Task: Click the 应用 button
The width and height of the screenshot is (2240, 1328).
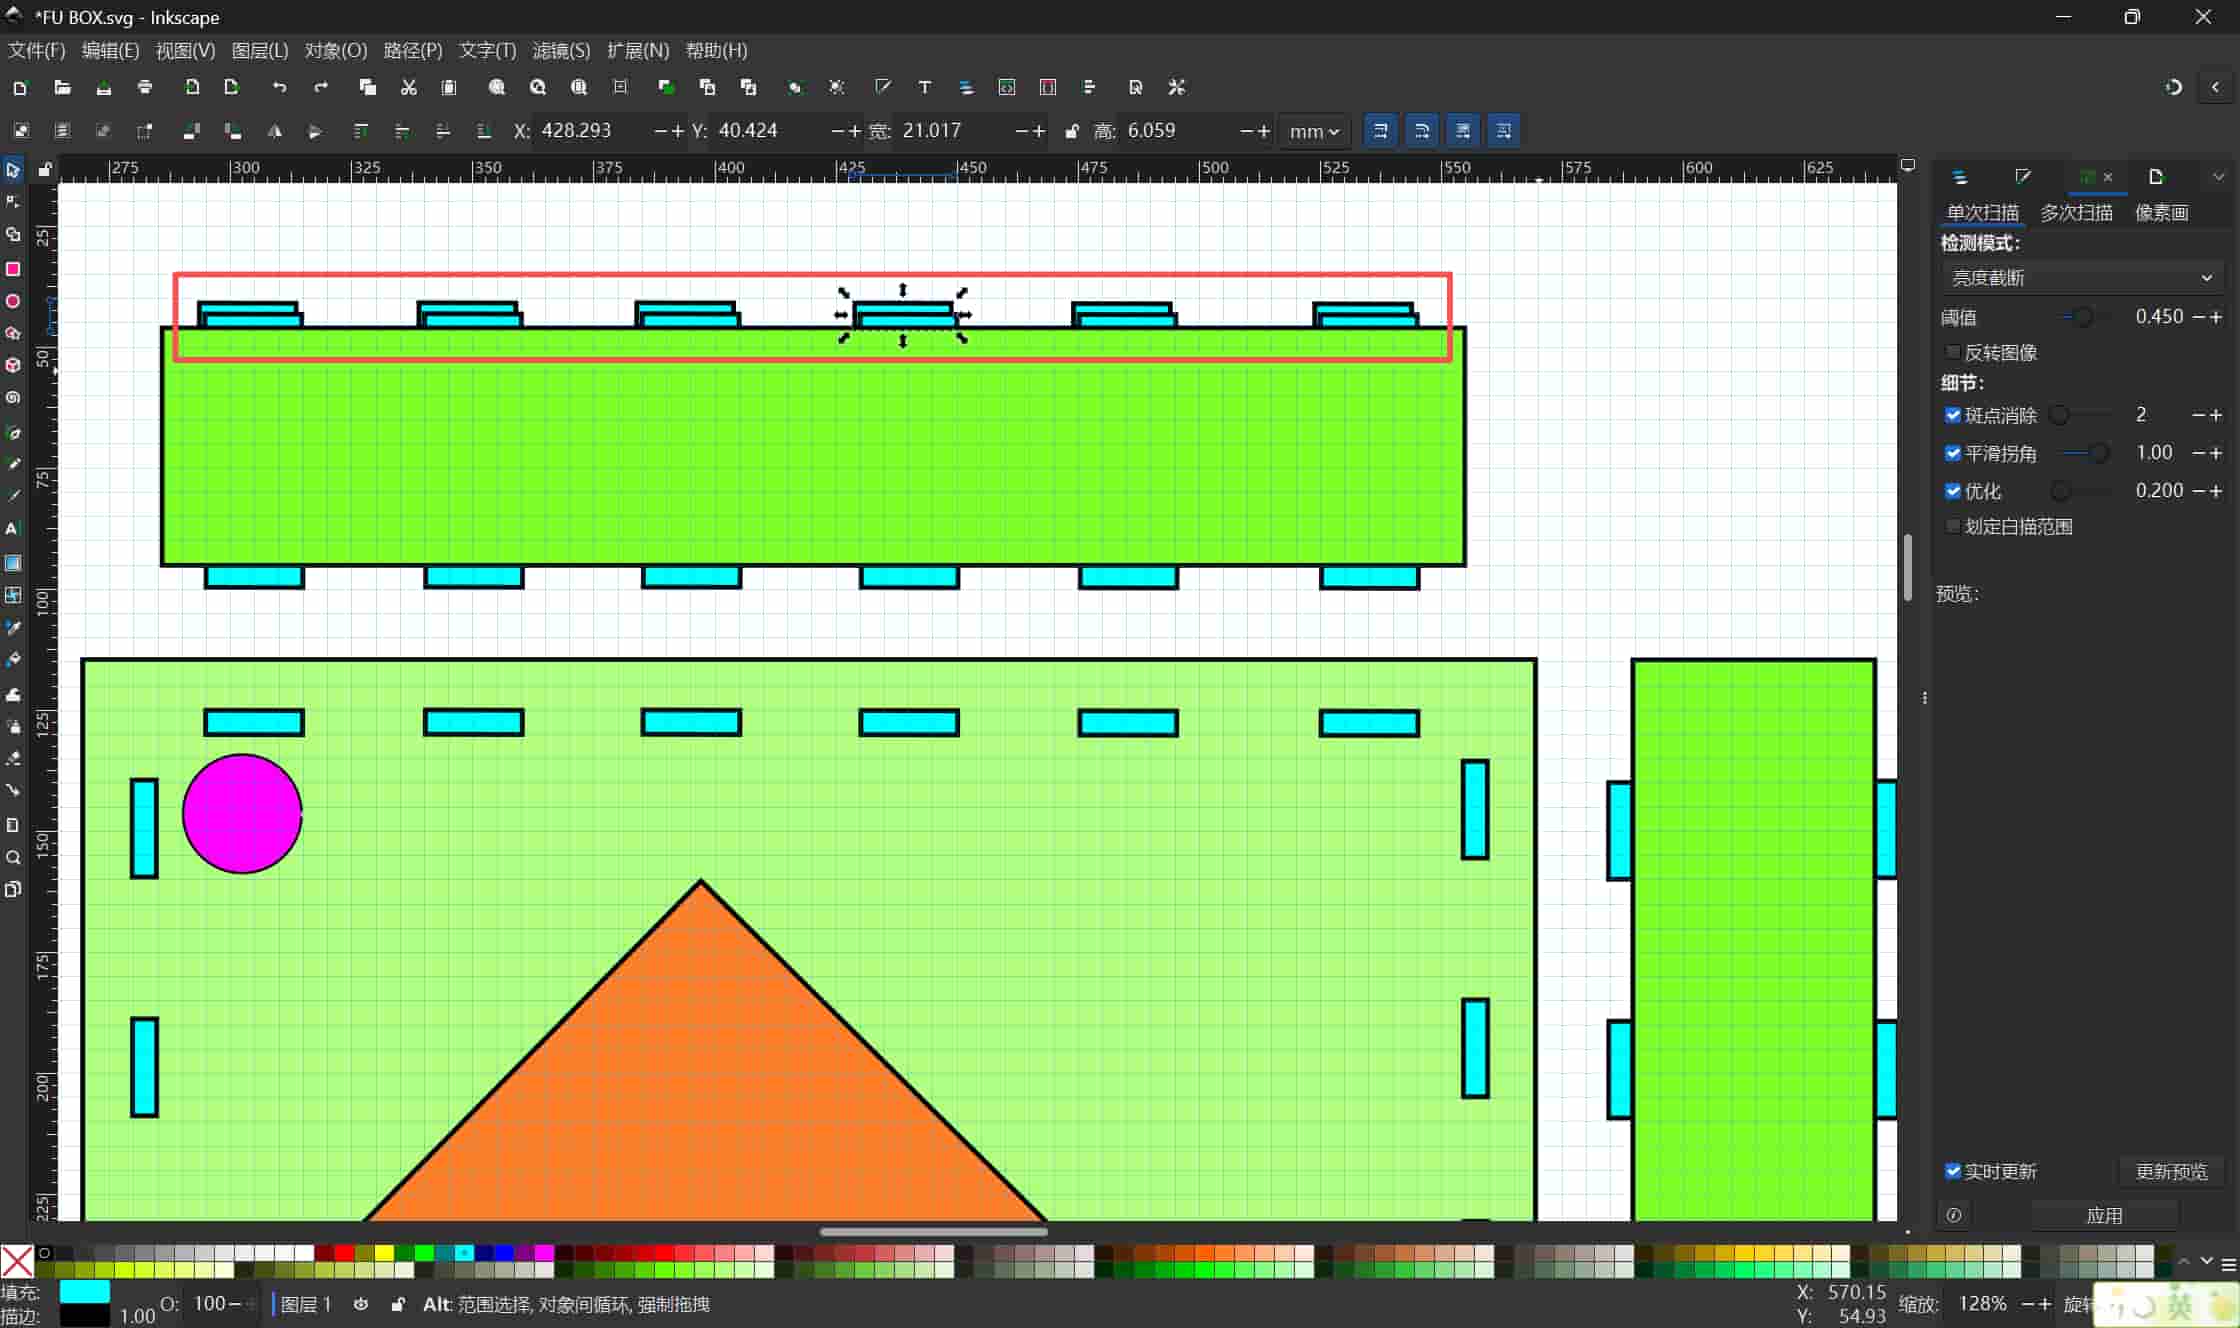Action: [2104, 1215]
